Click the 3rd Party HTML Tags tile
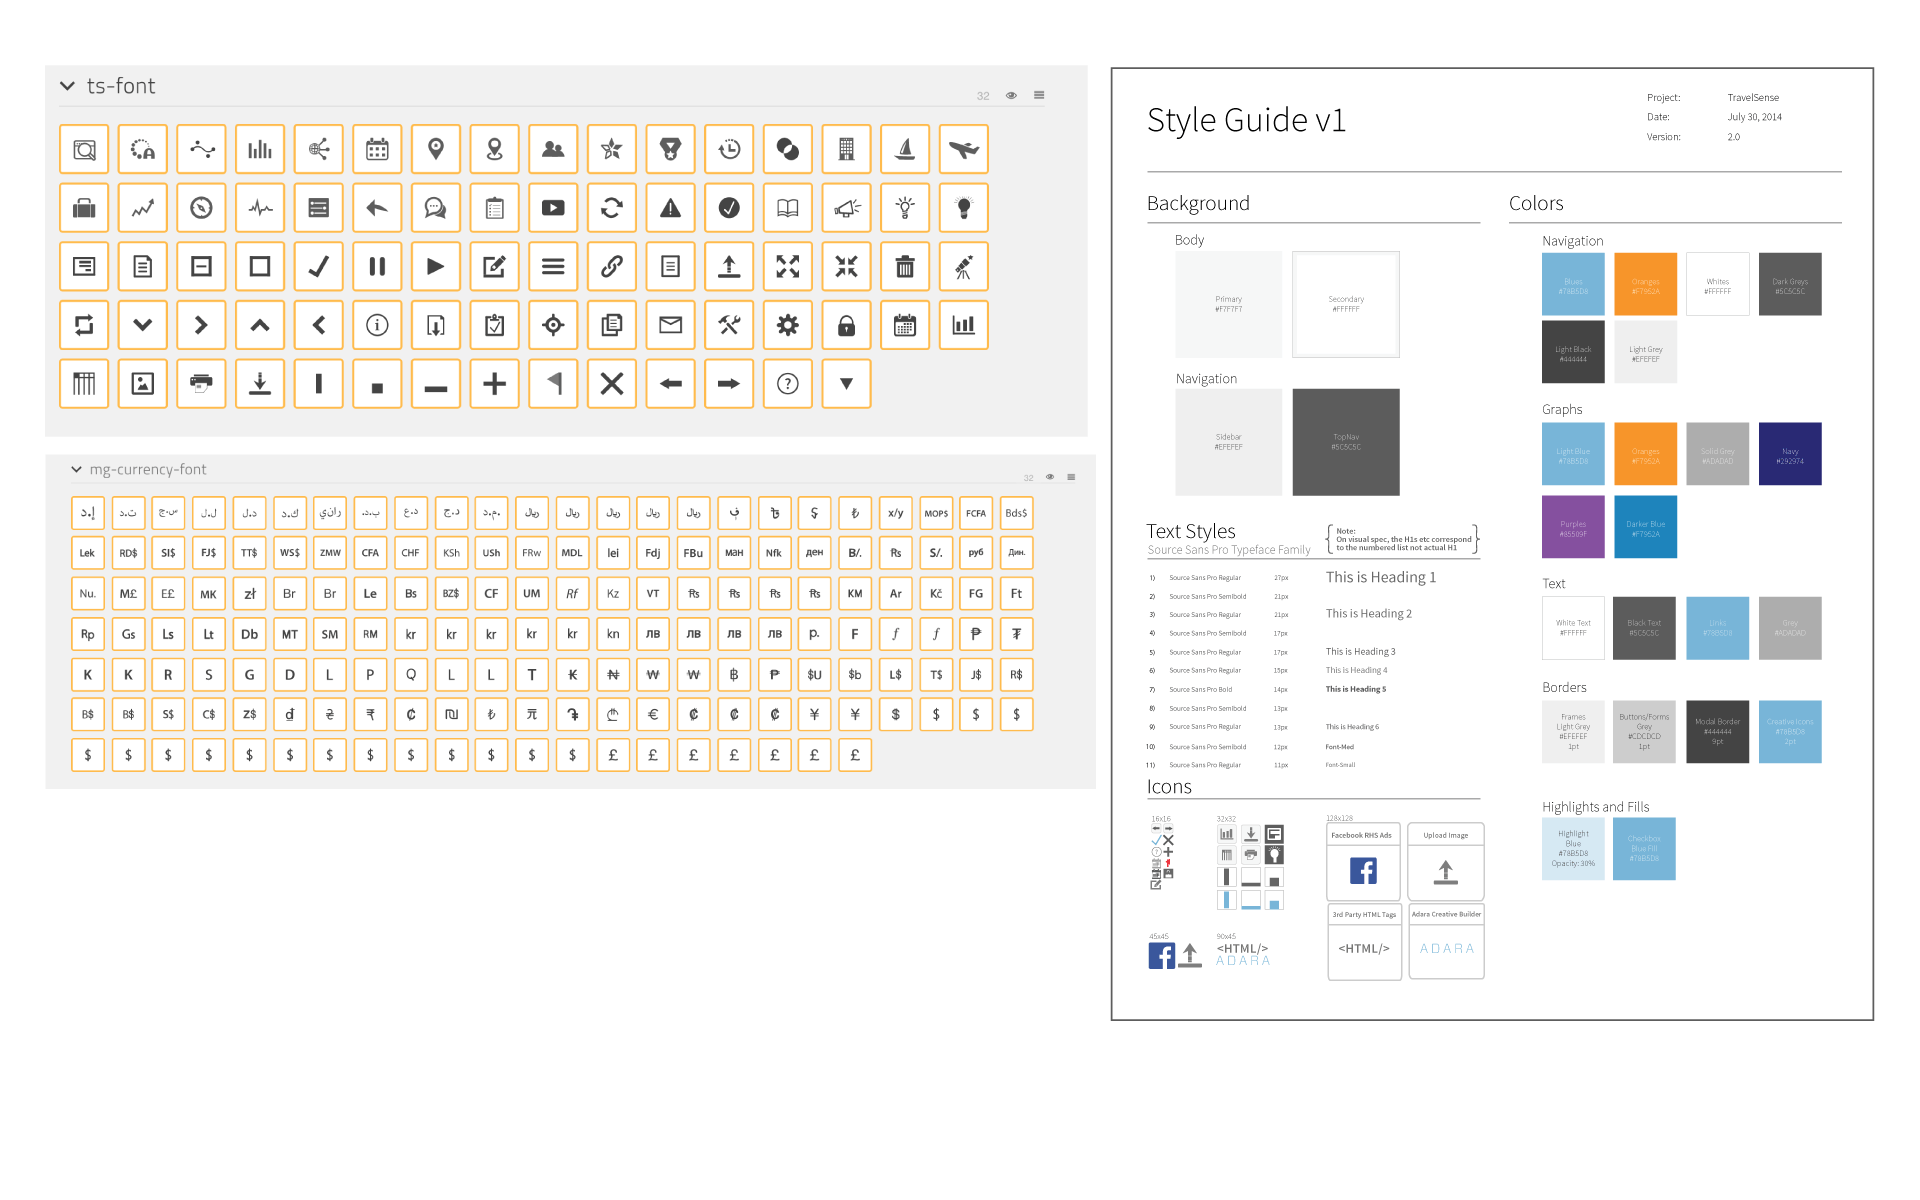This screenshot has height=1200, width=1920. pos(1363,942)
